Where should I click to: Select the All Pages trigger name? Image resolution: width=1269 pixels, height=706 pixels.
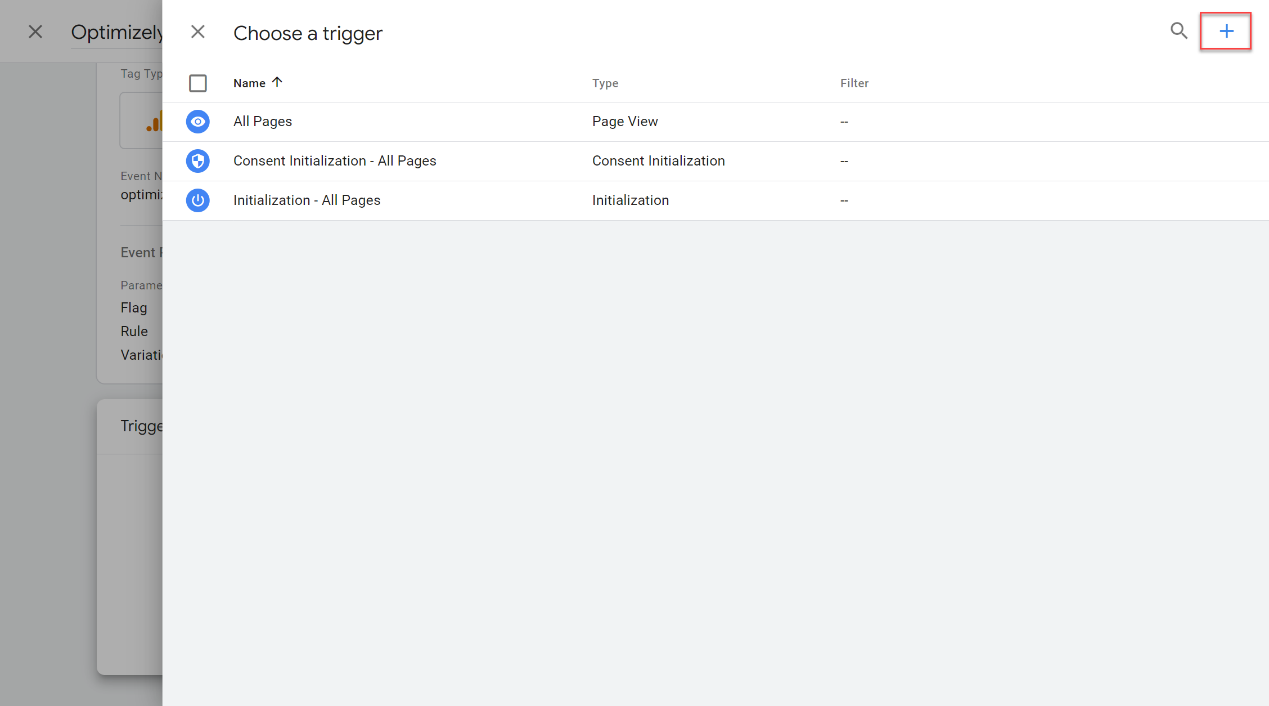263,121
